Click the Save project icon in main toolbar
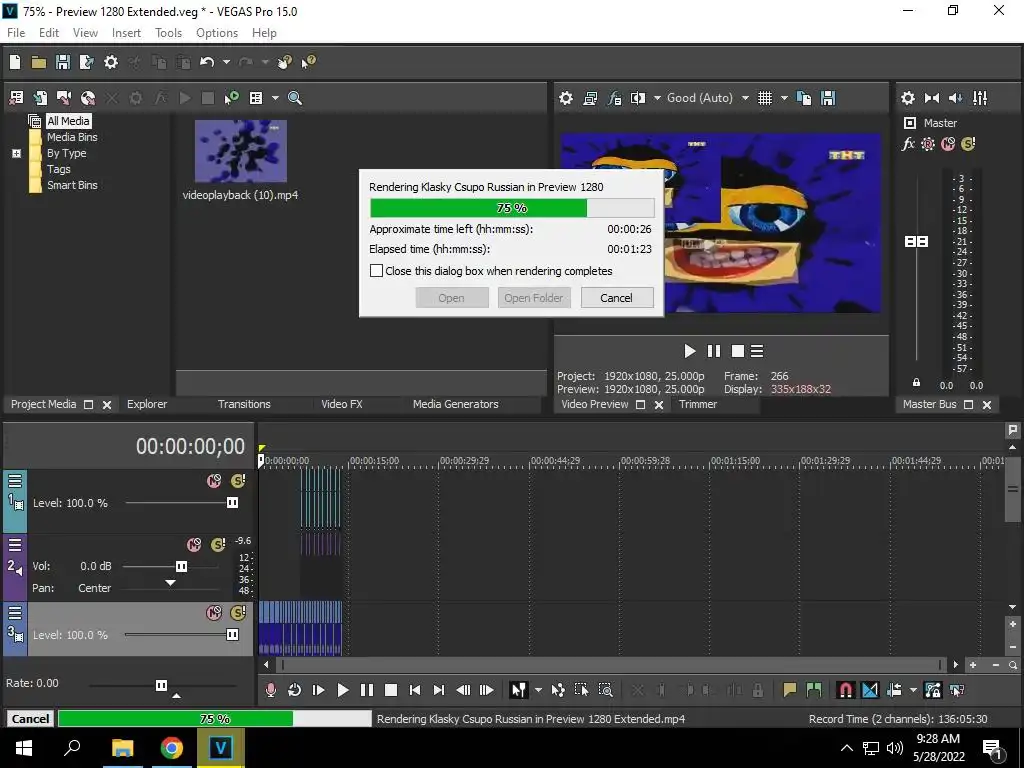Screen dimensions: 1024x768 point(63,62)
